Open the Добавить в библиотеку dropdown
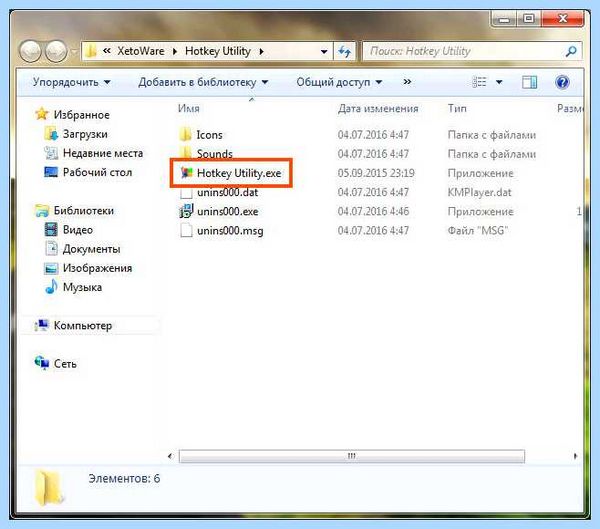 tap(203, 82)
